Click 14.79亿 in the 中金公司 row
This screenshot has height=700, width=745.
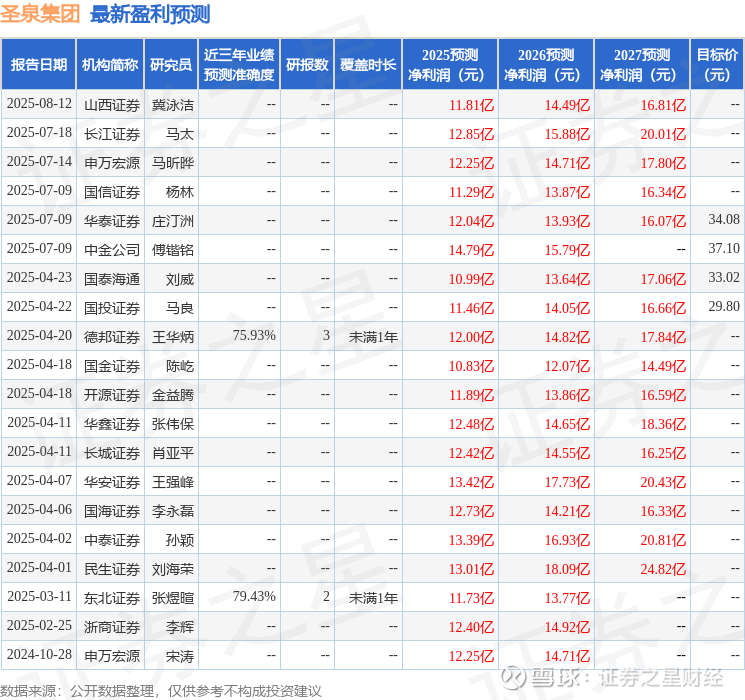(x=471, y=250)
